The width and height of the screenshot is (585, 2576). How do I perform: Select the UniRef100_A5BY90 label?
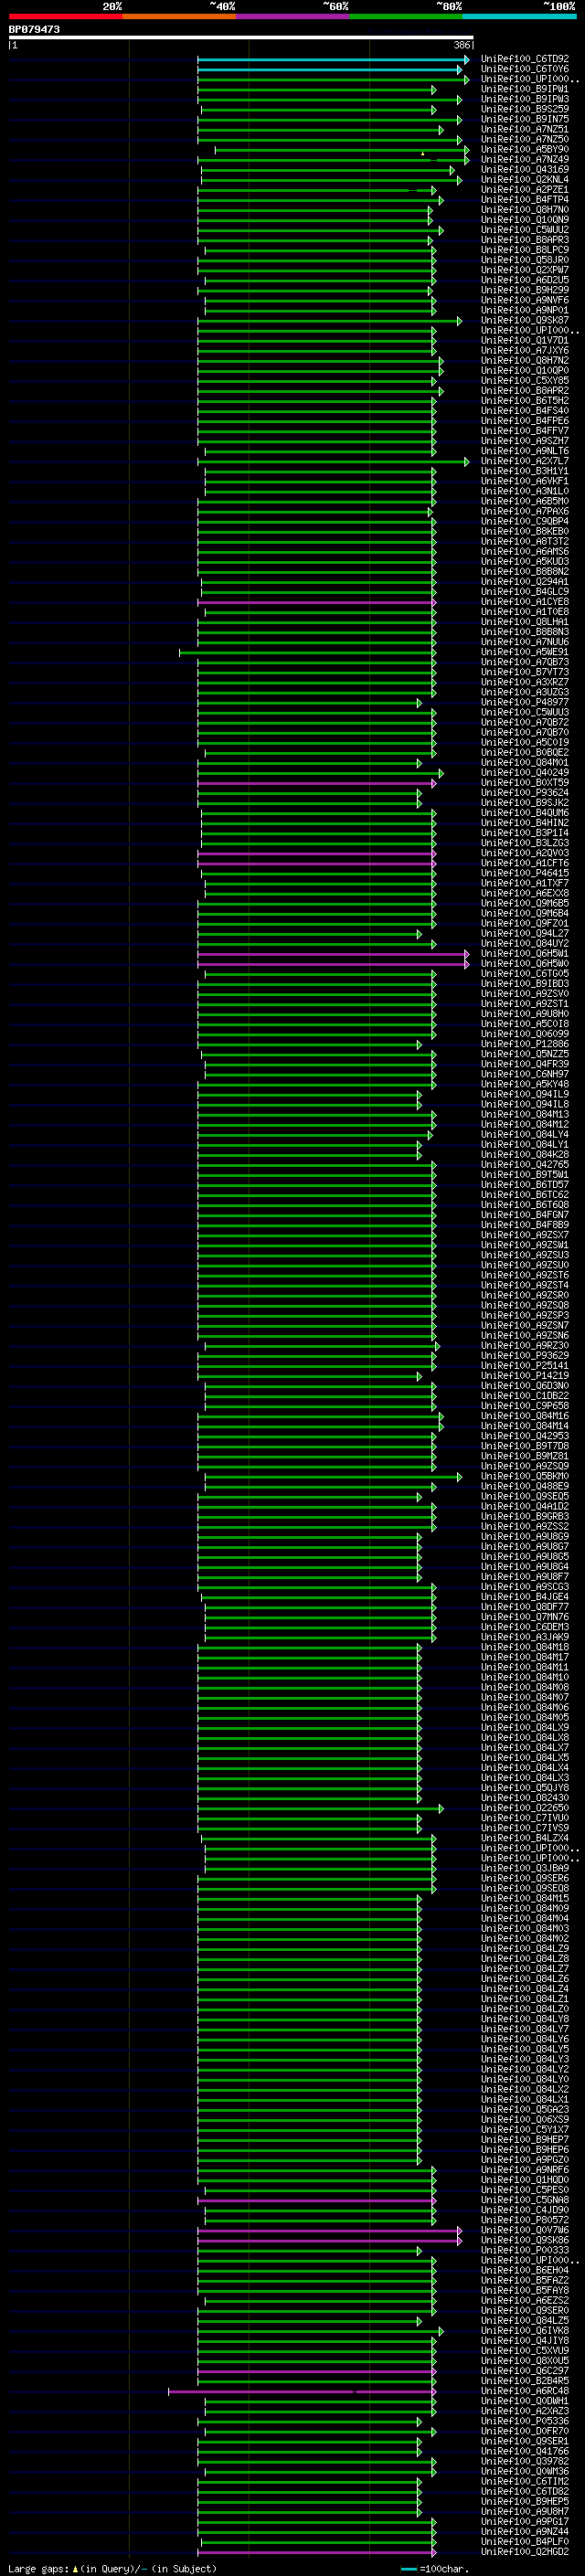click(525, 149)
